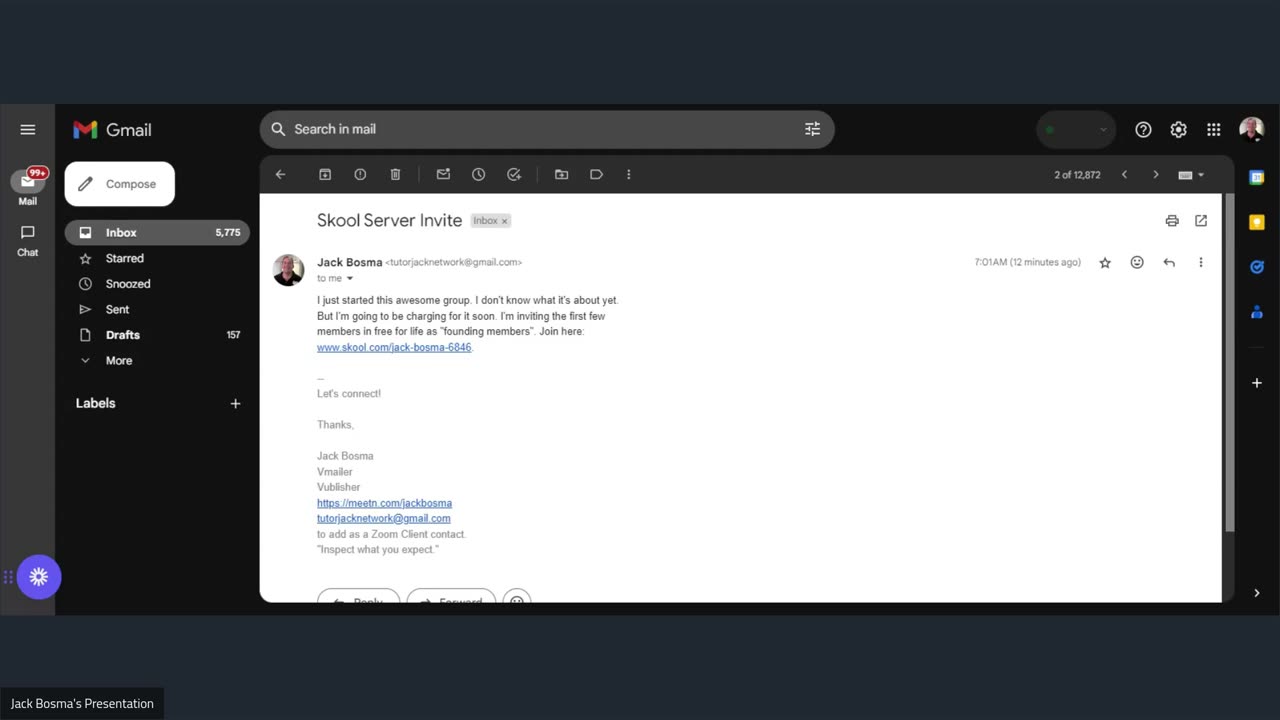Click the Compose button

[120, 184]
